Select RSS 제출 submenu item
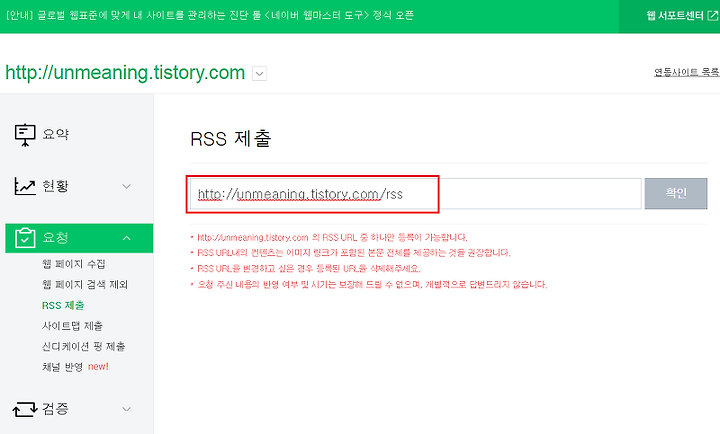This screenshot has width=720, height=434. click(63, 305)
